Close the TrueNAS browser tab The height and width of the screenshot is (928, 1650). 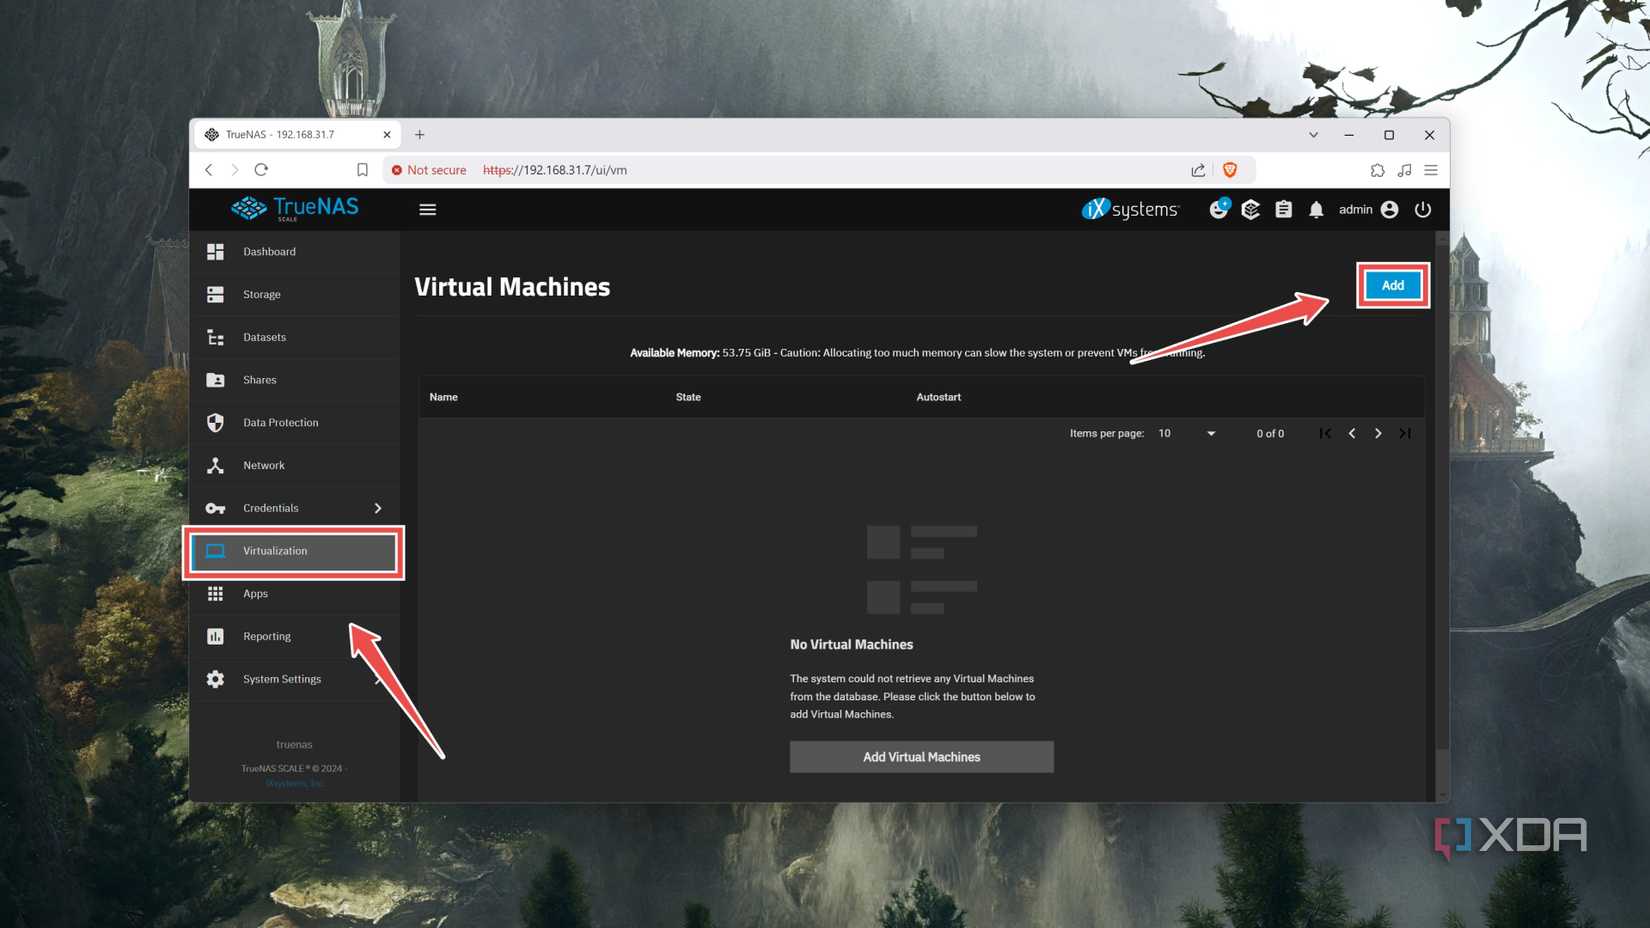coord(387,134)
